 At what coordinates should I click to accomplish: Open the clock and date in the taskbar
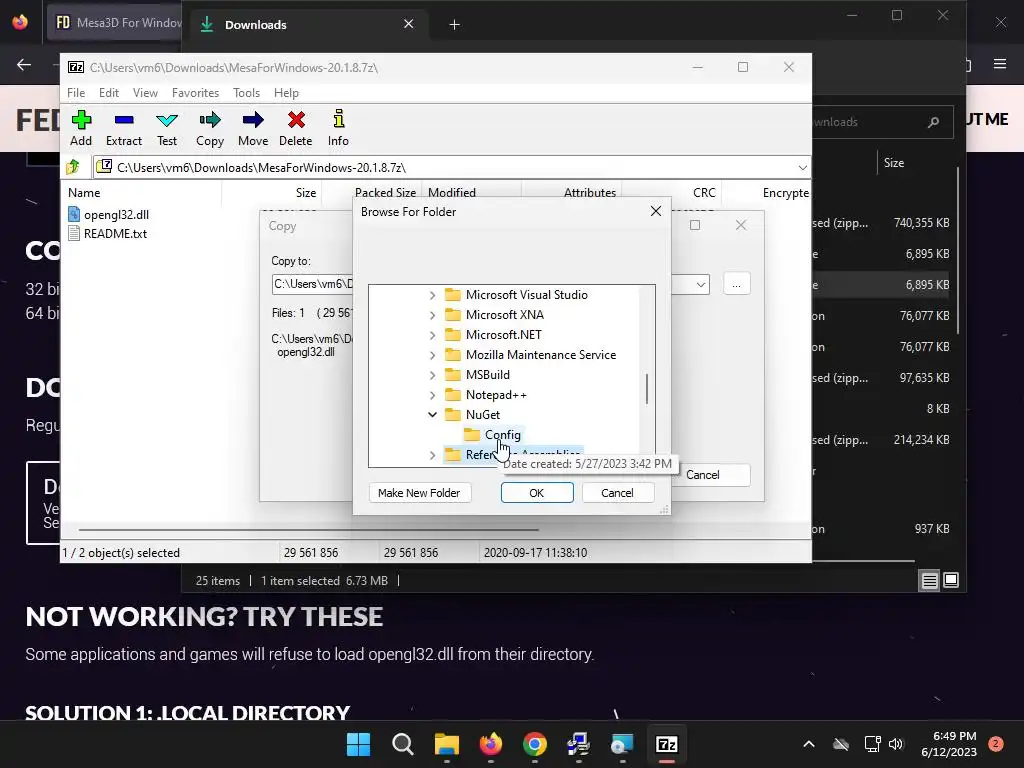[x=949, y=744]
